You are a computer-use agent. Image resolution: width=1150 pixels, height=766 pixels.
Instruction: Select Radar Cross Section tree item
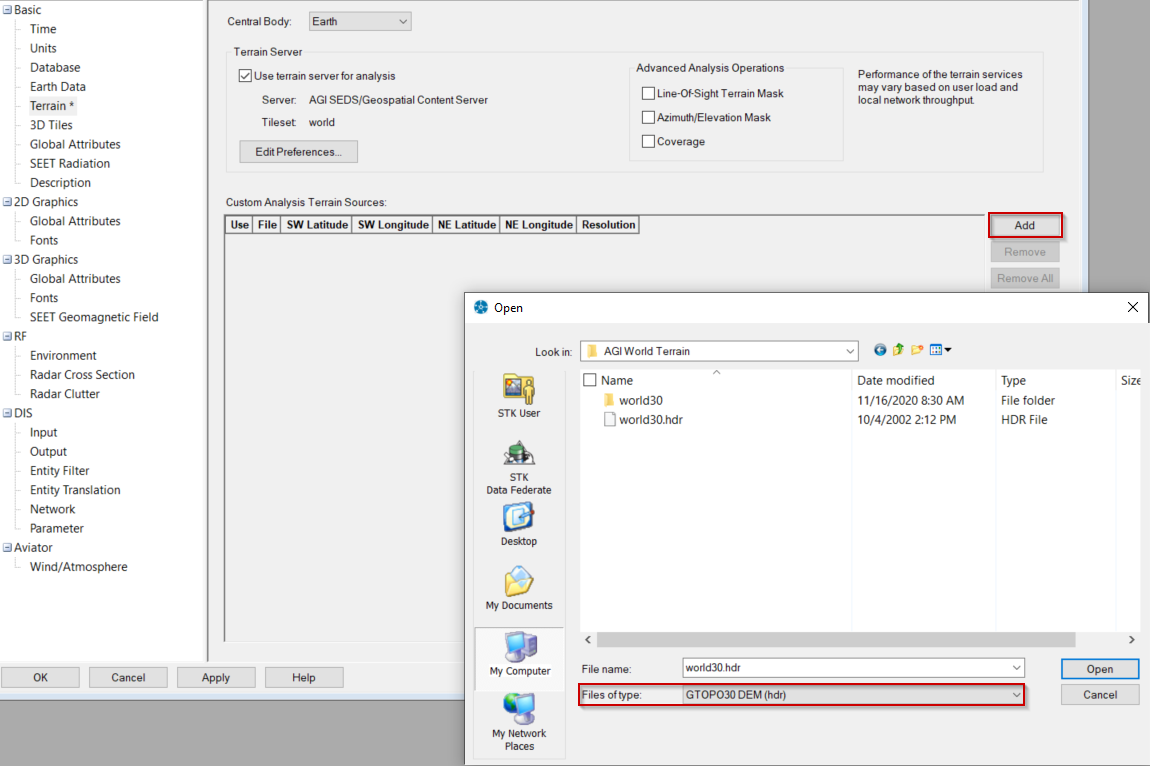pos(82,375)
